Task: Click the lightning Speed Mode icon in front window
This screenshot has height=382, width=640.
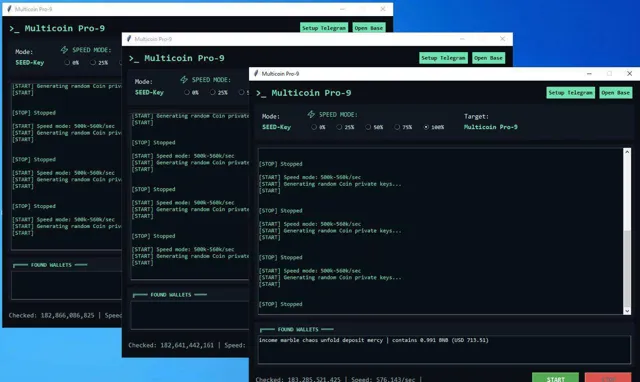Action: click(x=311, y=114)
